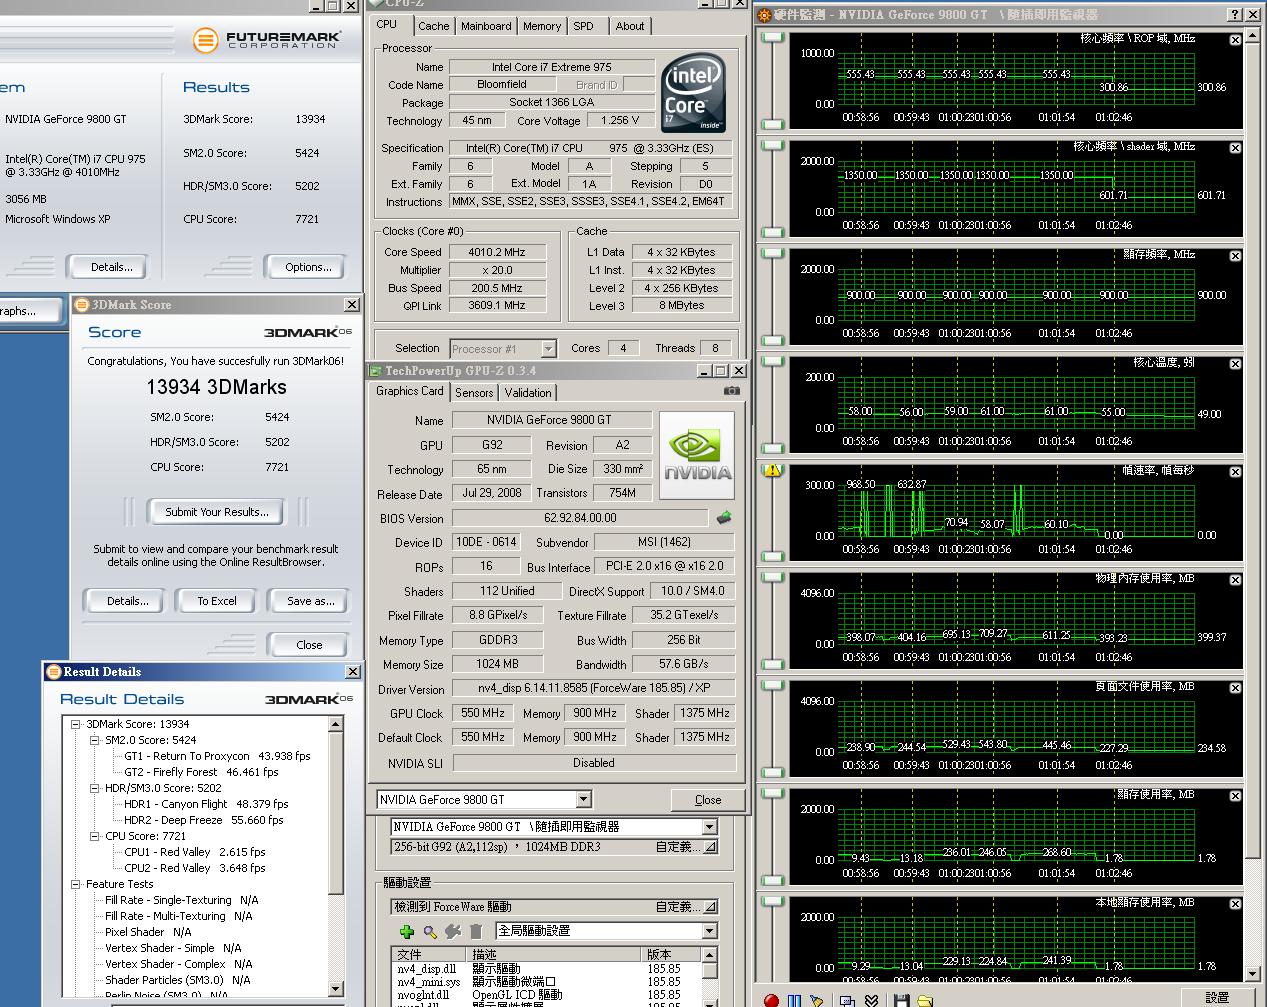Start logging with the red record button
This screenshot has height=1007, width=1267.
click(771, 1000)
